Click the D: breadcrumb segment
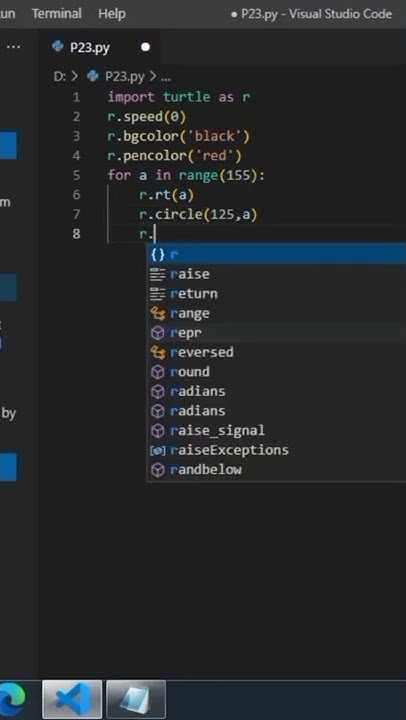Viewport: 406px width, 720px height. [59, 76]
